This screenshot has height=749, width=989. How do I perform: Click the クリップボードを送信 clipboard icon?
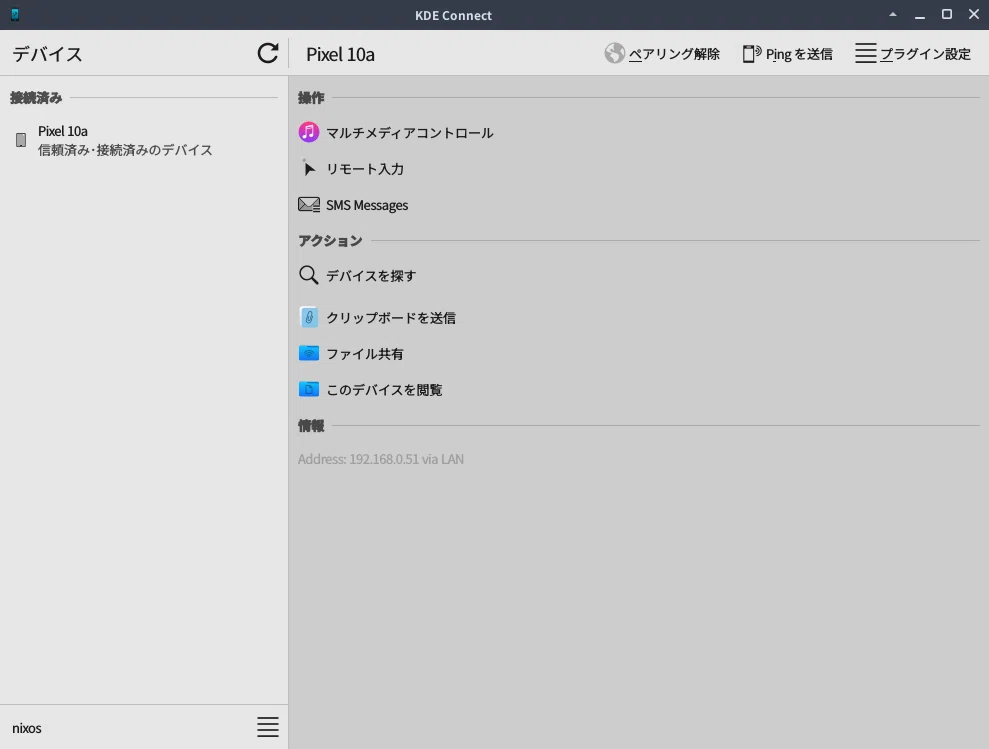[308, 317]
